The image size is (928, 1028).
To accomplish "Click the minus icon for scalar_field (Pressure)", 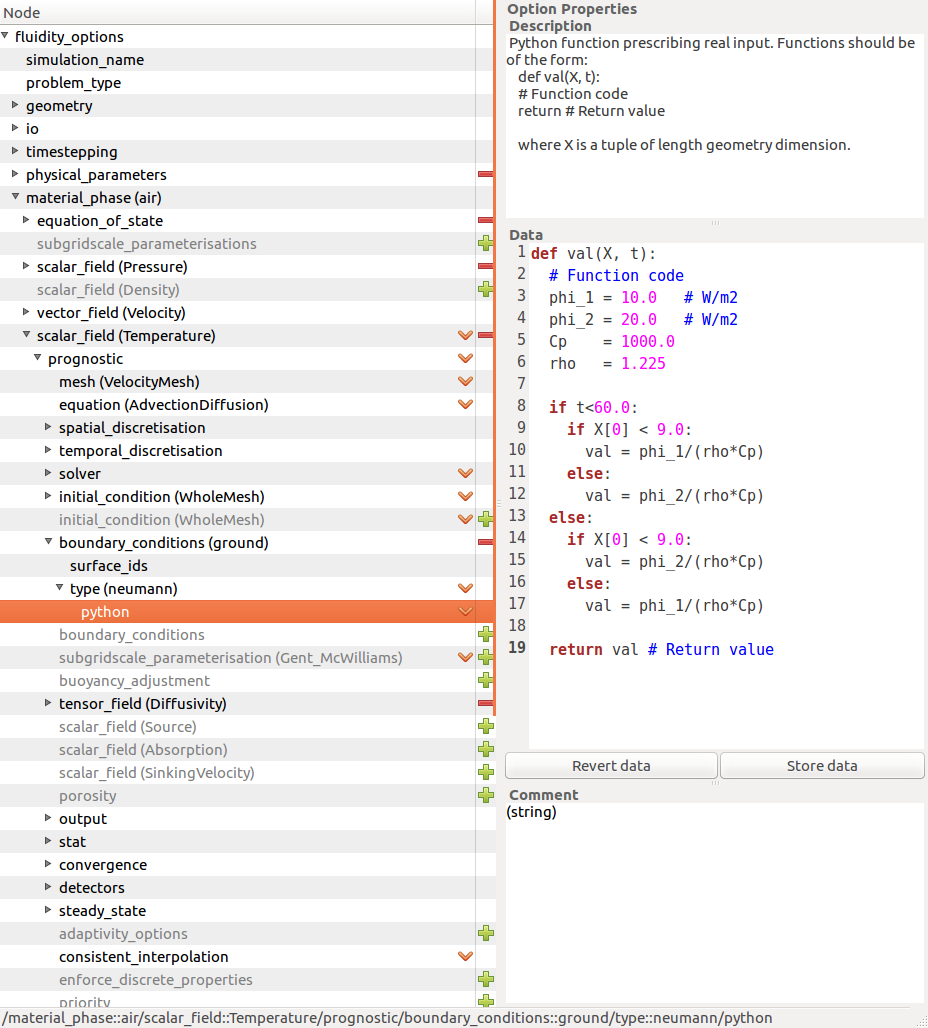I will click(x=485, y=266).
